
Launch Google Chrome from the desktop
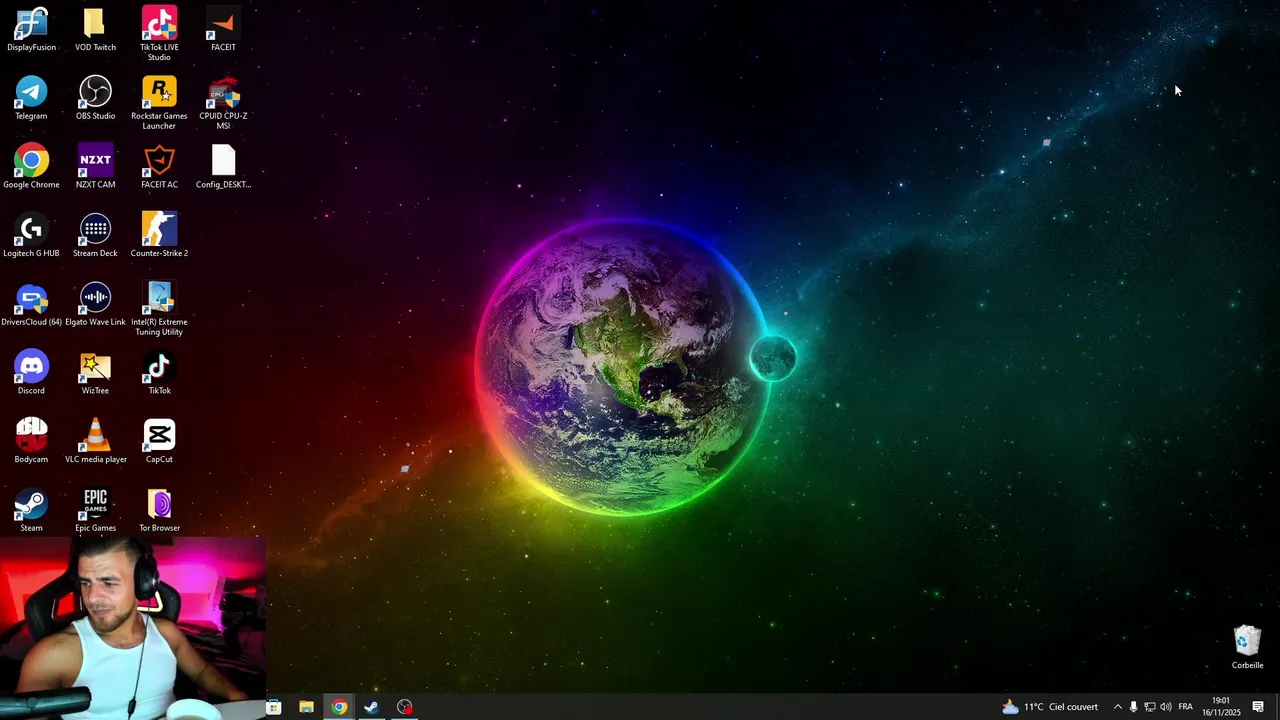click(31, 167)
